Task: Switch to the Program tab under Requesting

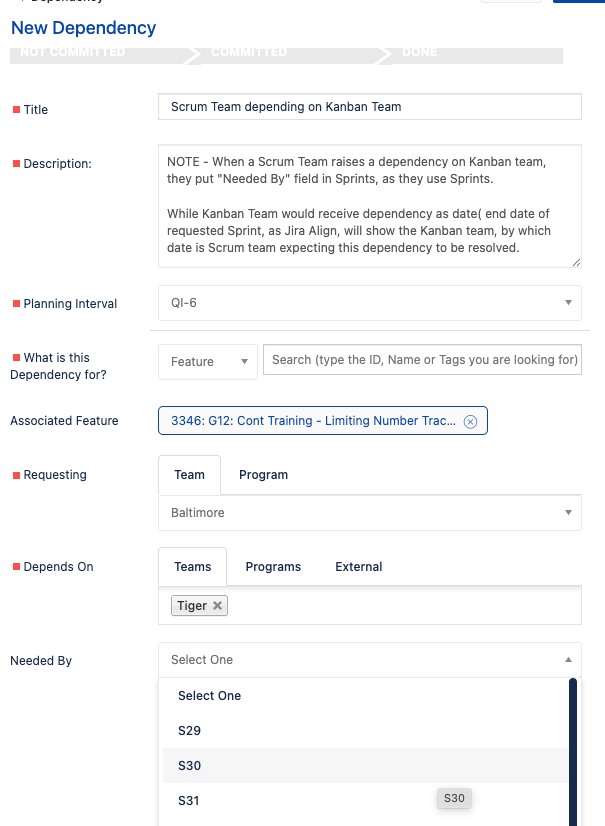Action: 263,474
